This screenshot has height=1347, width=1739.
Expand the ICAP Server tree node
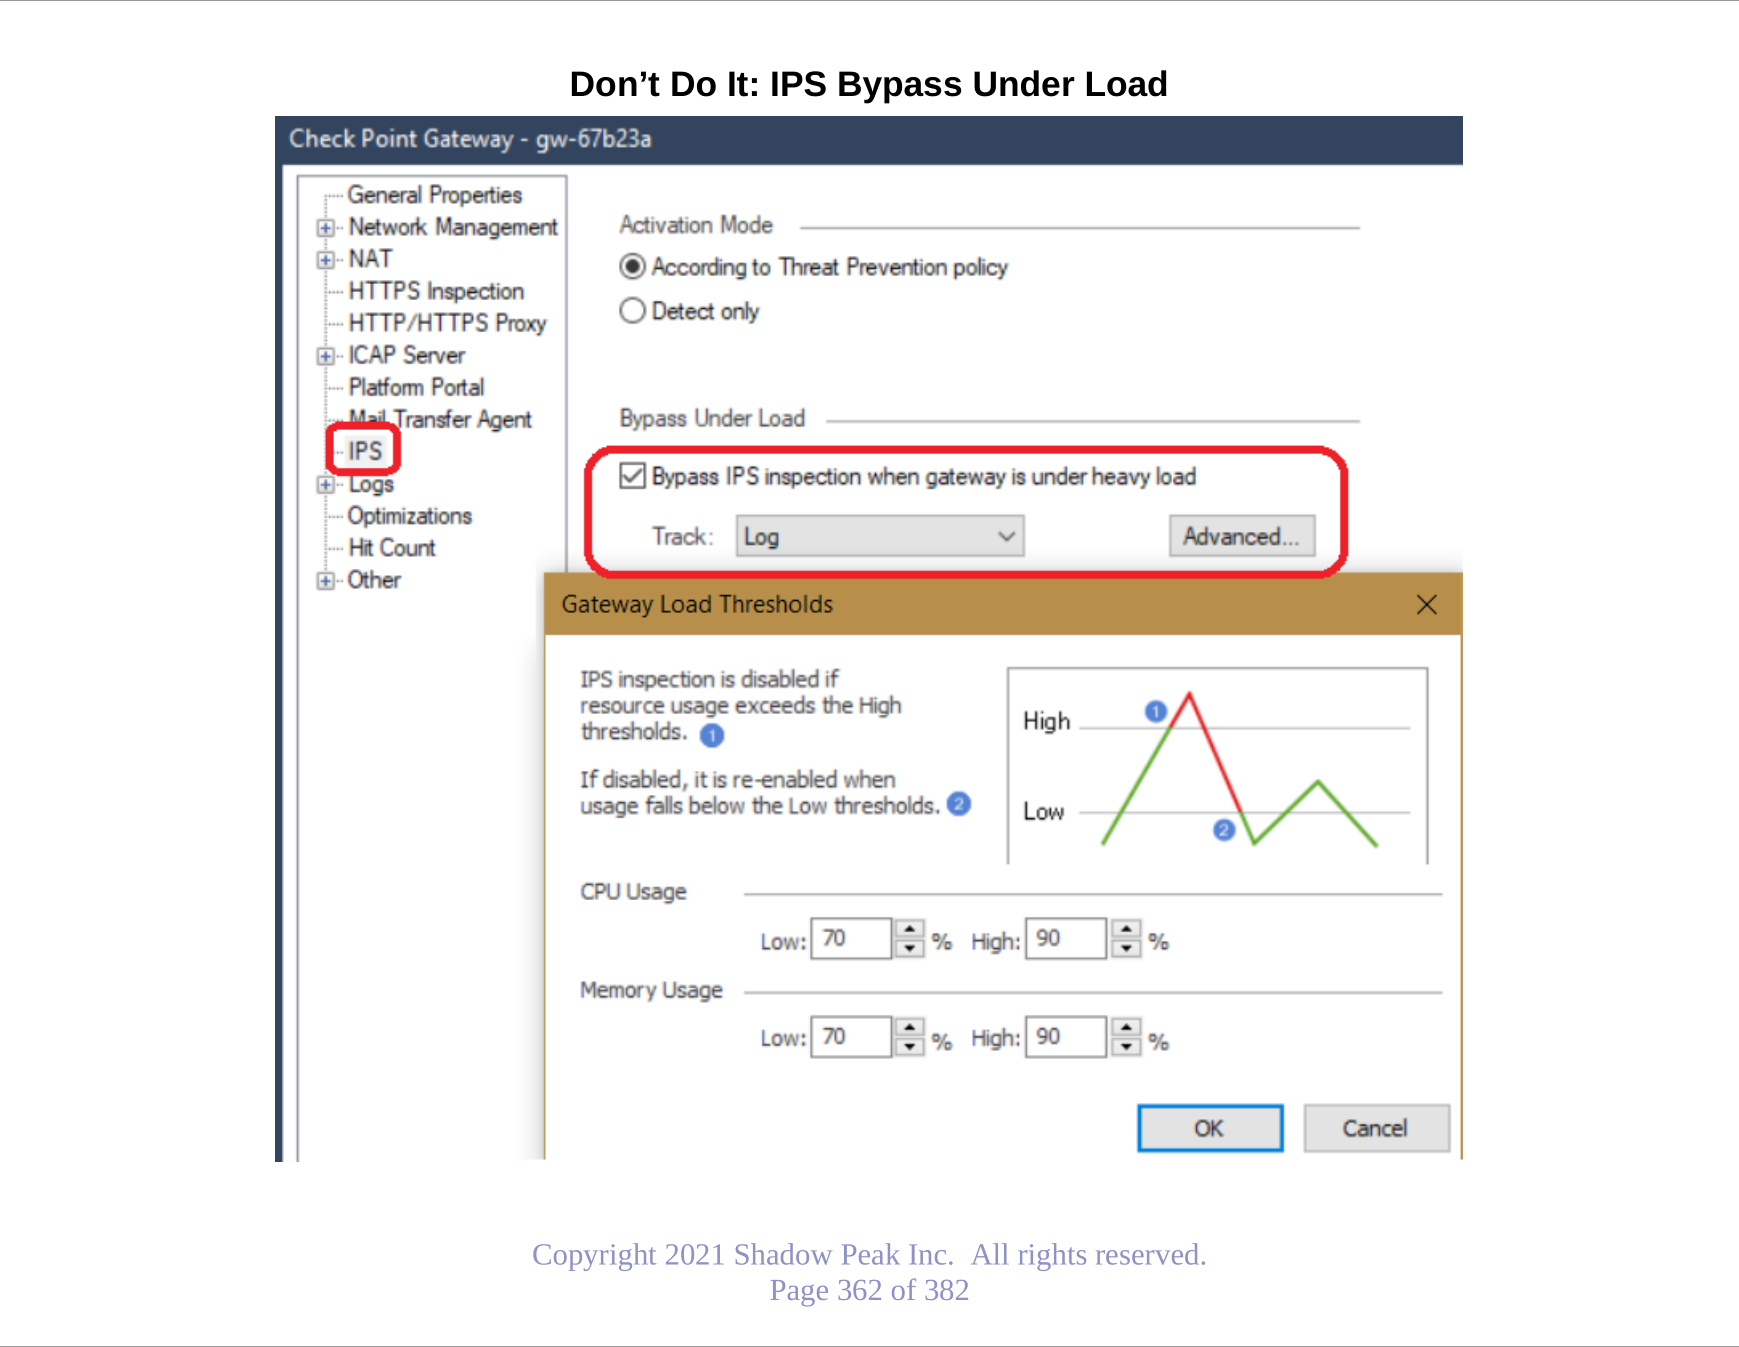pyautogui.click(x=325, y=356)
